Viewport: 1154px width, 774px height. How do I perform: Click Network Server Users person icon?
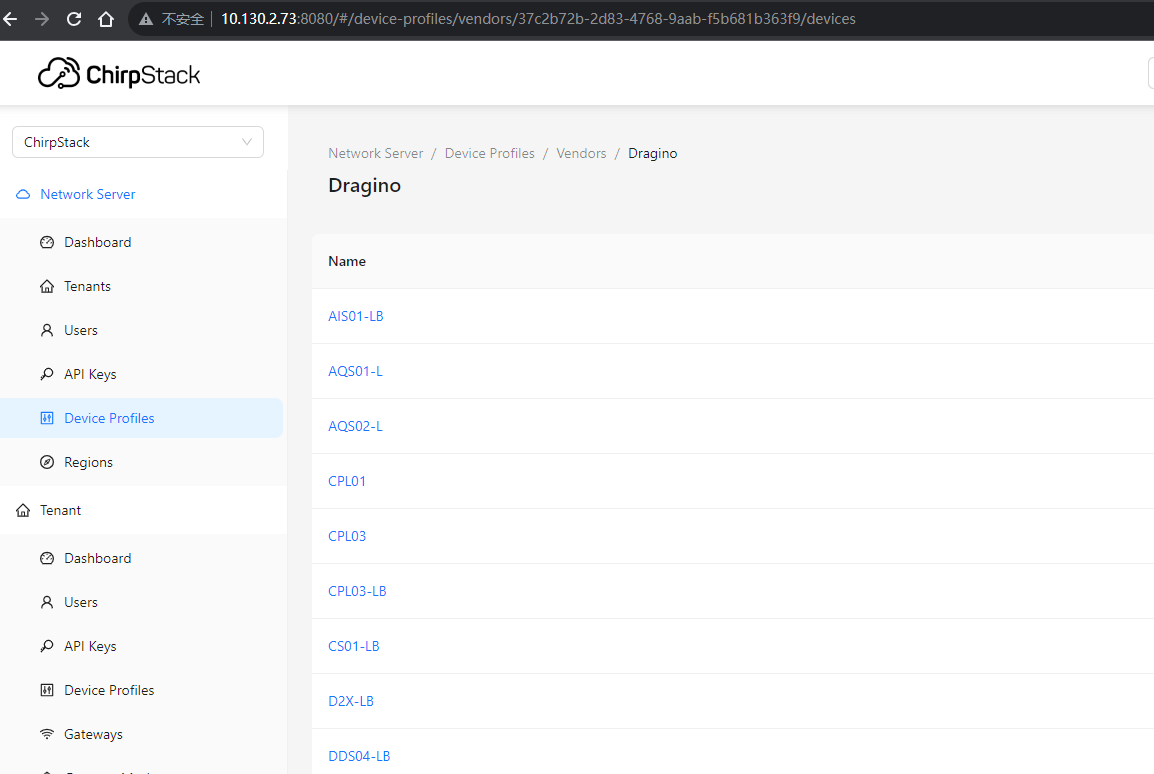click(47, 330)
